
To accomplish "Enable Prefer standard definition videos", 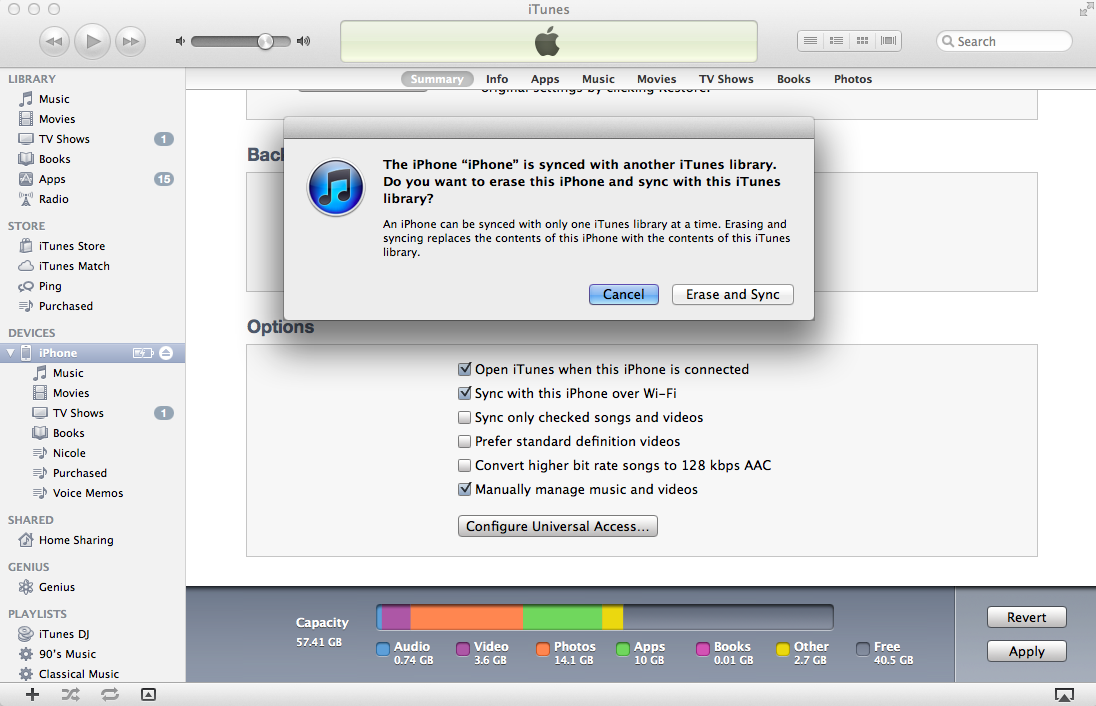I will [x=464, y=441].
